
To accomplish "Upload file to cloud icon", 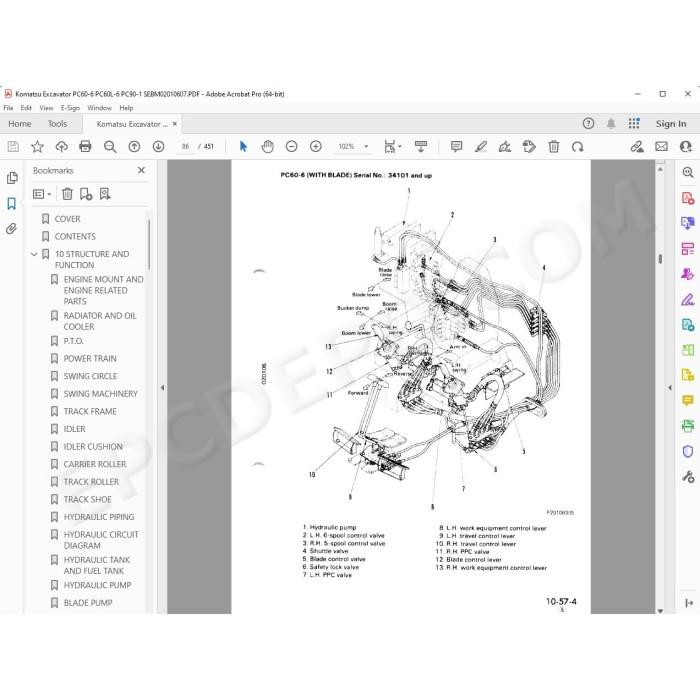I will click(x=62, y=146).
